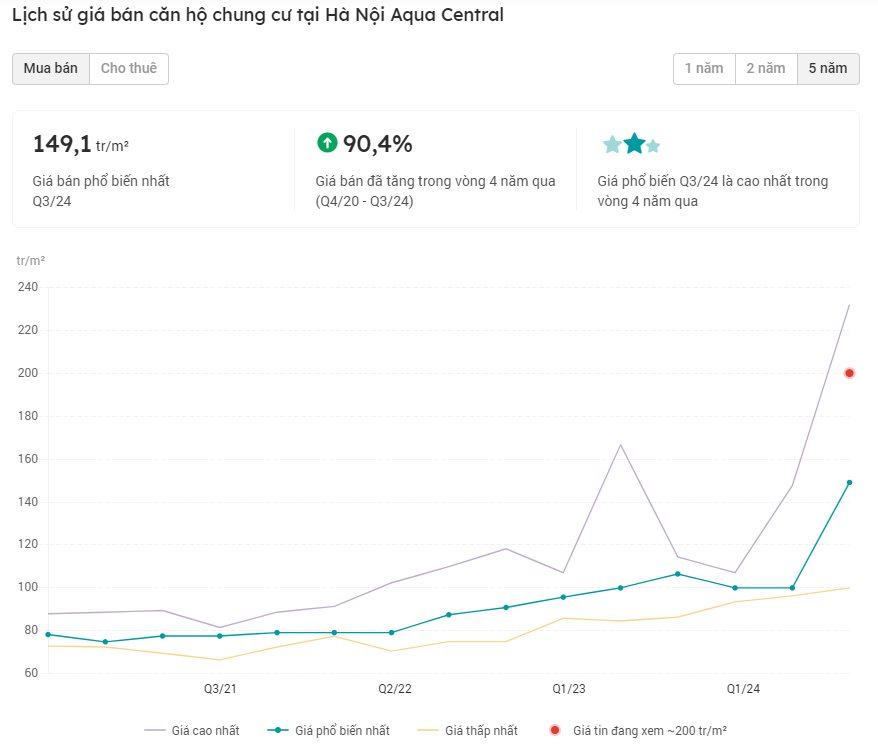This screenshot has width=878, height=750.
Task: Click the Giá tin đang xem legend item
Action: 639,731
